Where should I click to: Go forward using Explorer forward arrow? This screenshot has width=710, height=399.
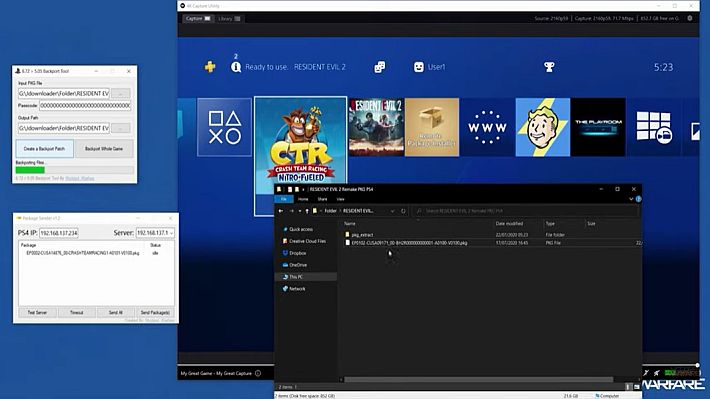pyautogui.click(x=292, y=211)
